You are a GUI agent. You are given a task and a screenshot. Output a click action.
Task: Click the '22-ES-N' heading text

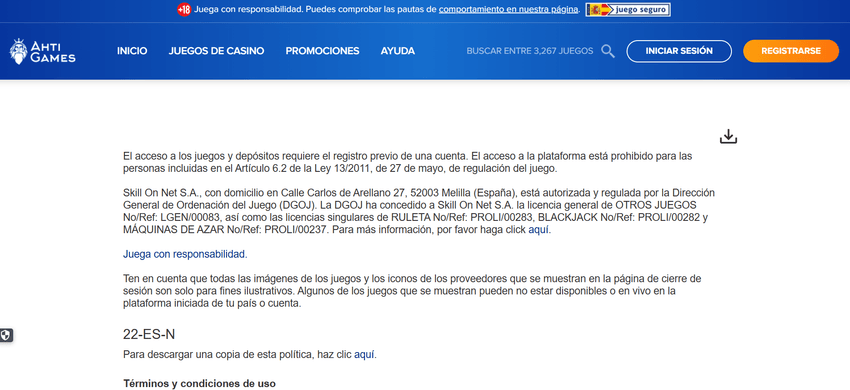coord(149,334)
